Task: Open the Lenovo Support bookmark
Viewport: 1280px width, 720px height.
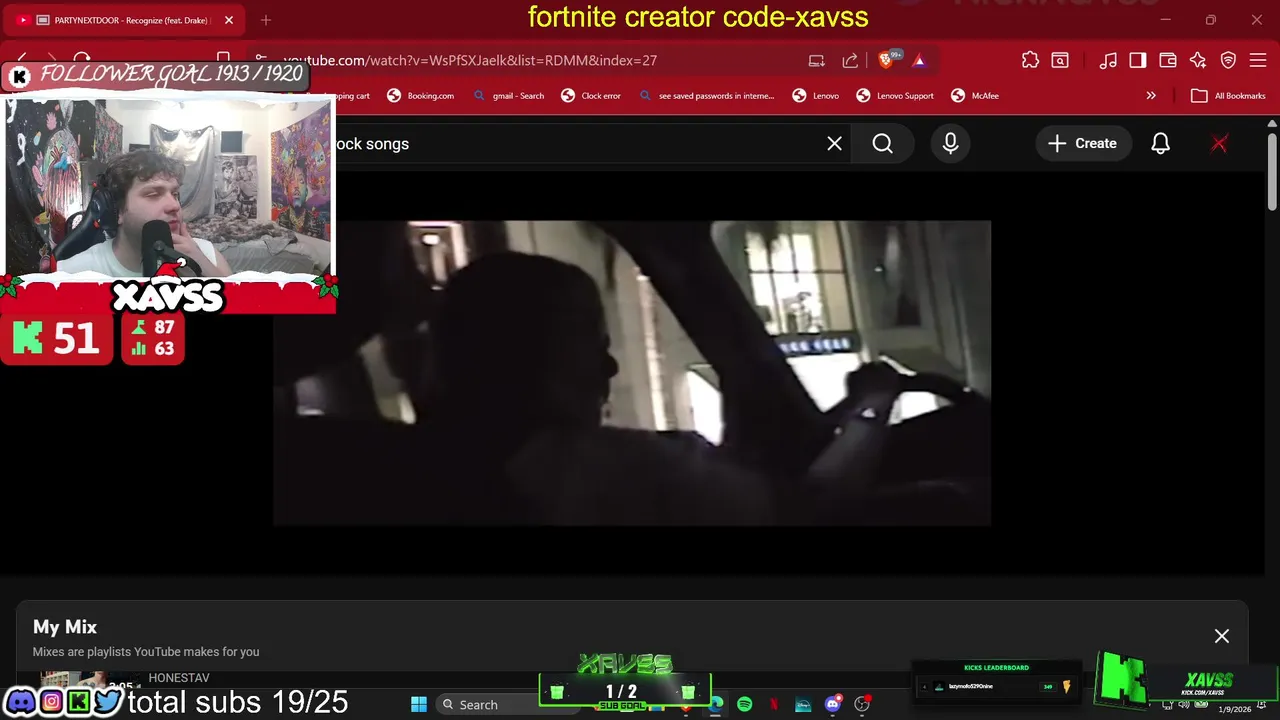Action: pyautogui.click(x=895, y=96)
